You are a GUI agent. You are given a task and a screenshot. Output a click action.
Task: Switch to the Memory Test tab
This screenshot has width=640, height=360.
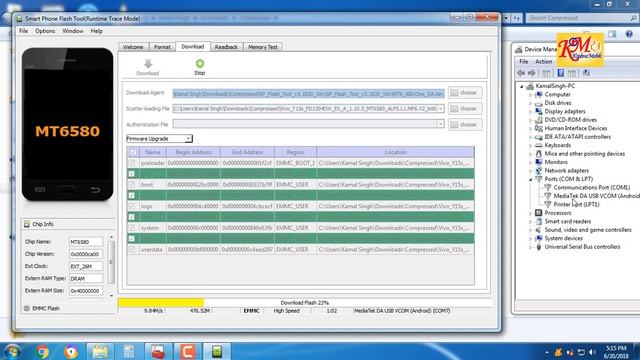tap(263, 47)
